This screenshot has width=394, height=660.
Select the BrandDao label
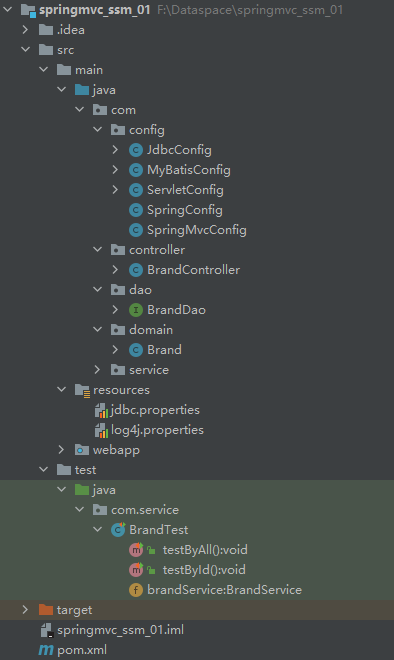point(176,310)
